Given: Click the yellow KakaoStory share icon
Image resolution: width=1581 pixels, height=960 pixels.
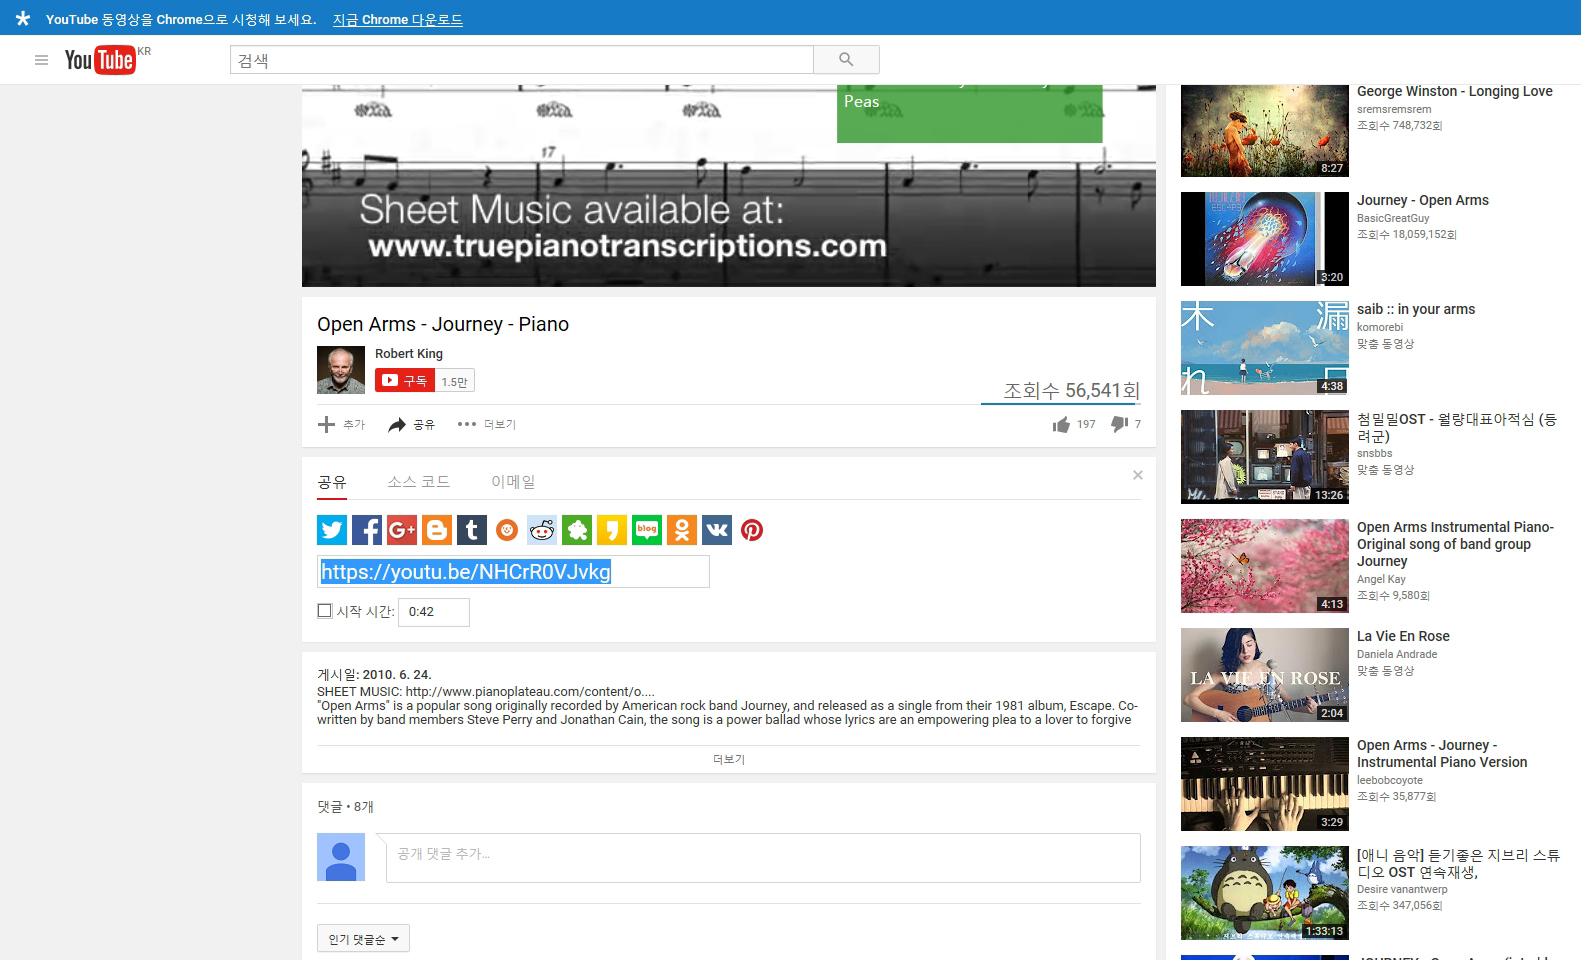Looking at the screenshot, I should (612, 530).
